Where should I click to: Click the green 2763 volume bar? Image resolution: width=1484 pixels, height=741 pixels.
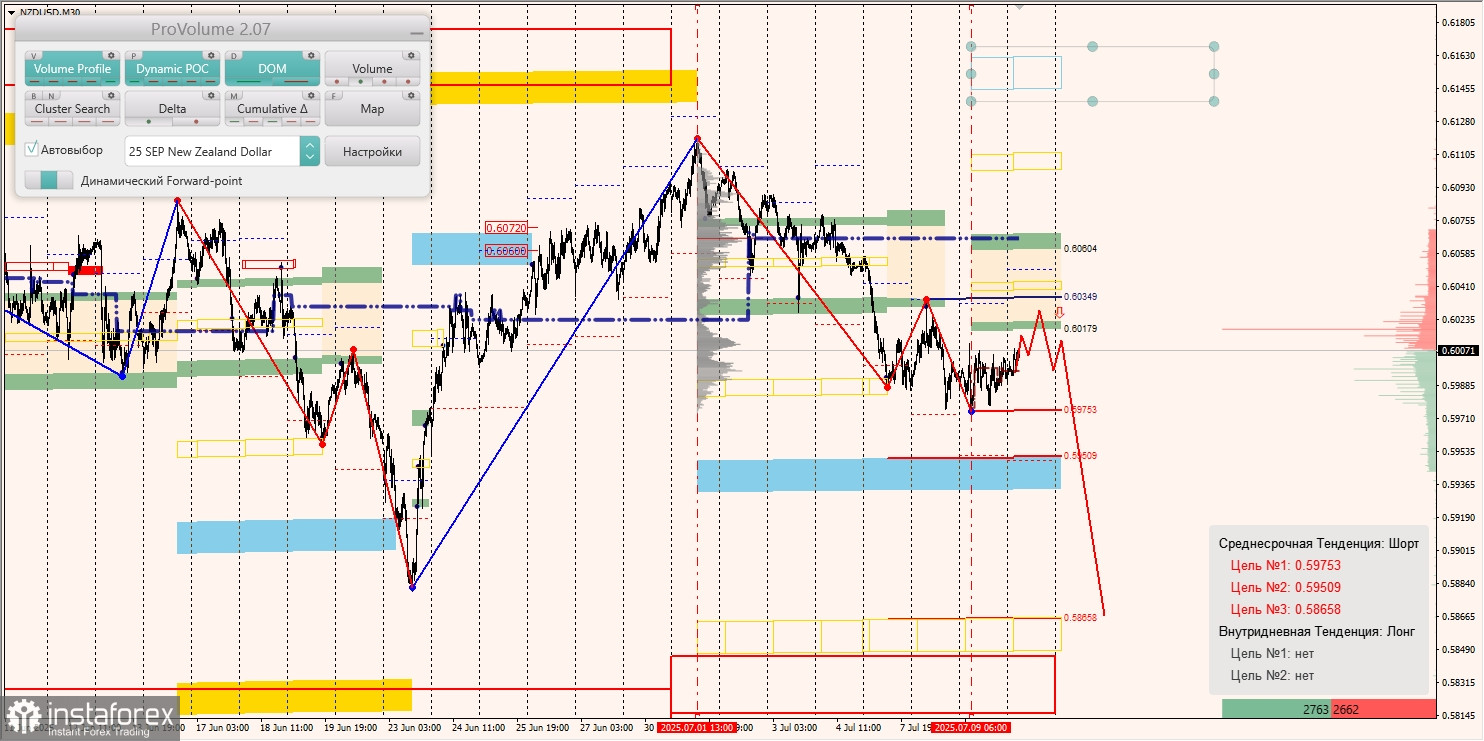1276,708
